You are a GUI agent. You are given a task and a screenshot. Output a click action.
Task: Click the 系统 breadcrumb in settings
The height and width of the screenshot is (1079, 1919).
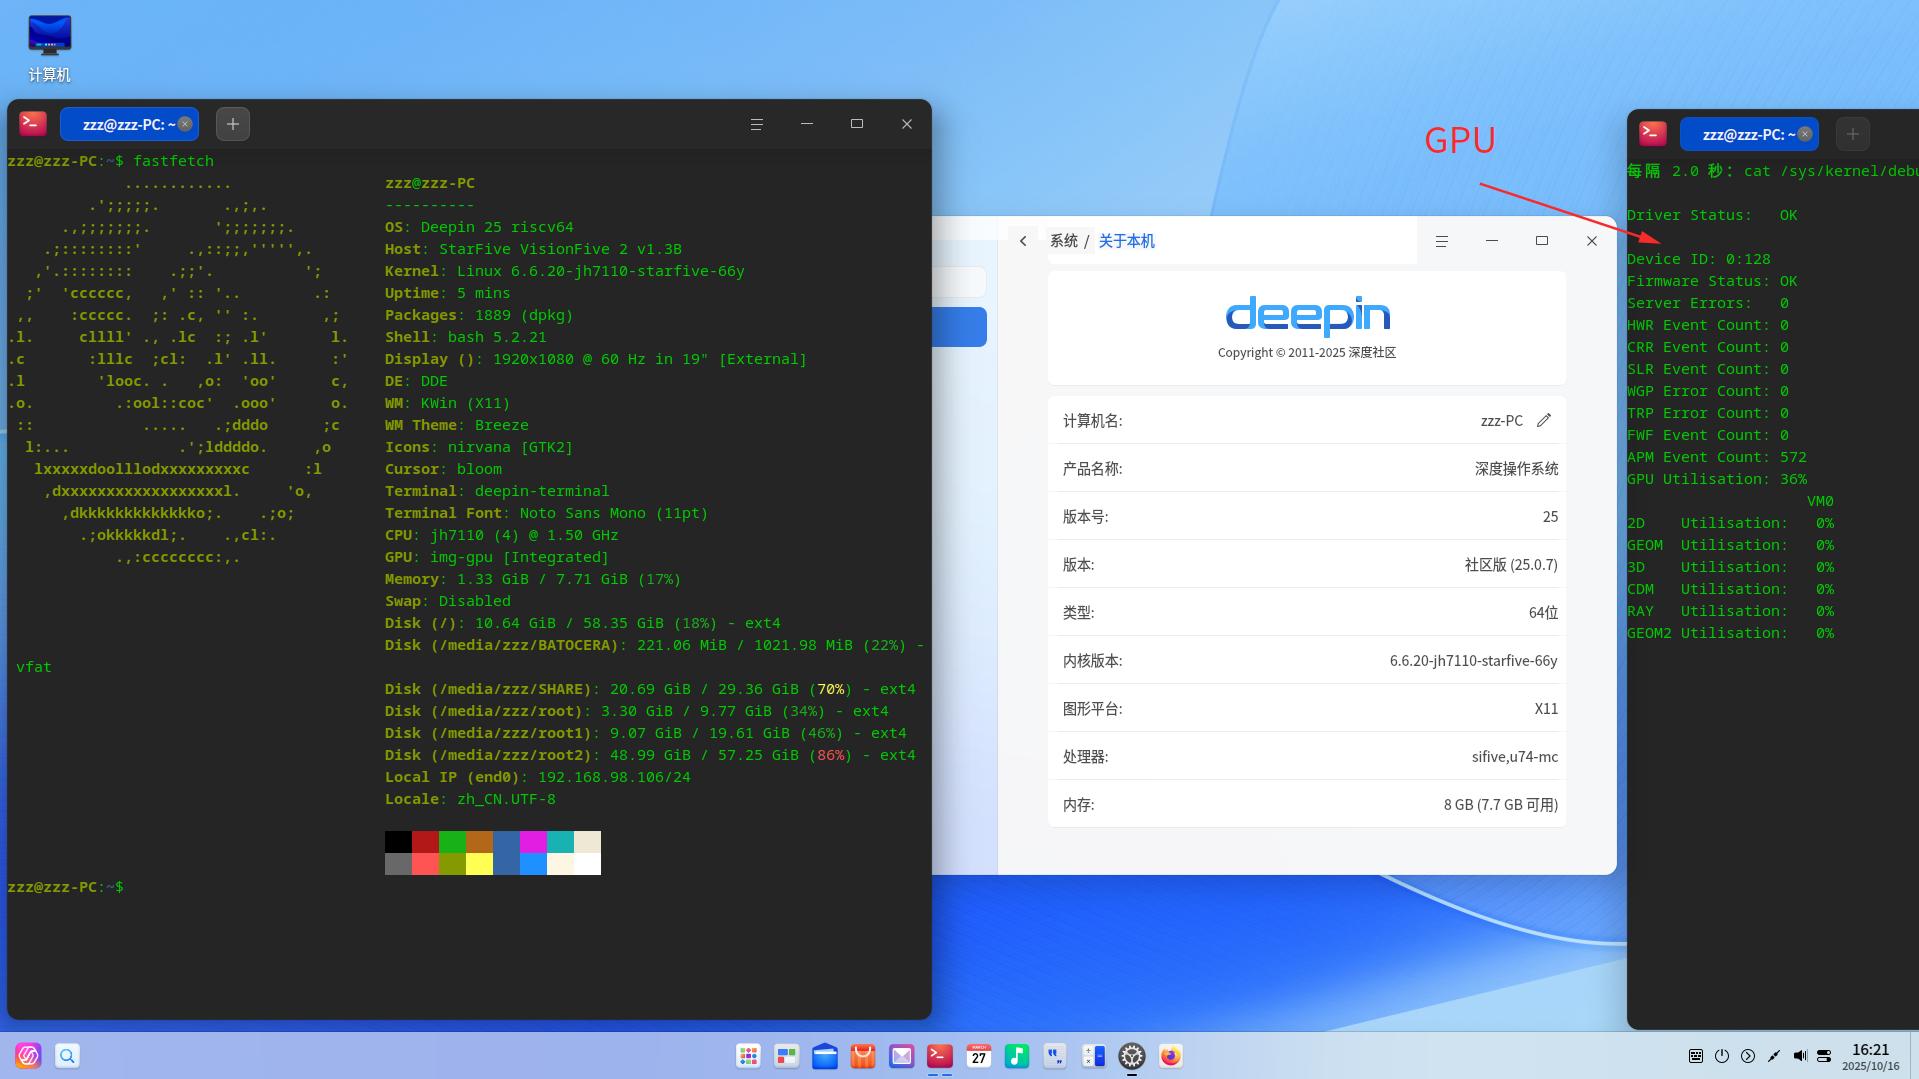coord(1063,241)
